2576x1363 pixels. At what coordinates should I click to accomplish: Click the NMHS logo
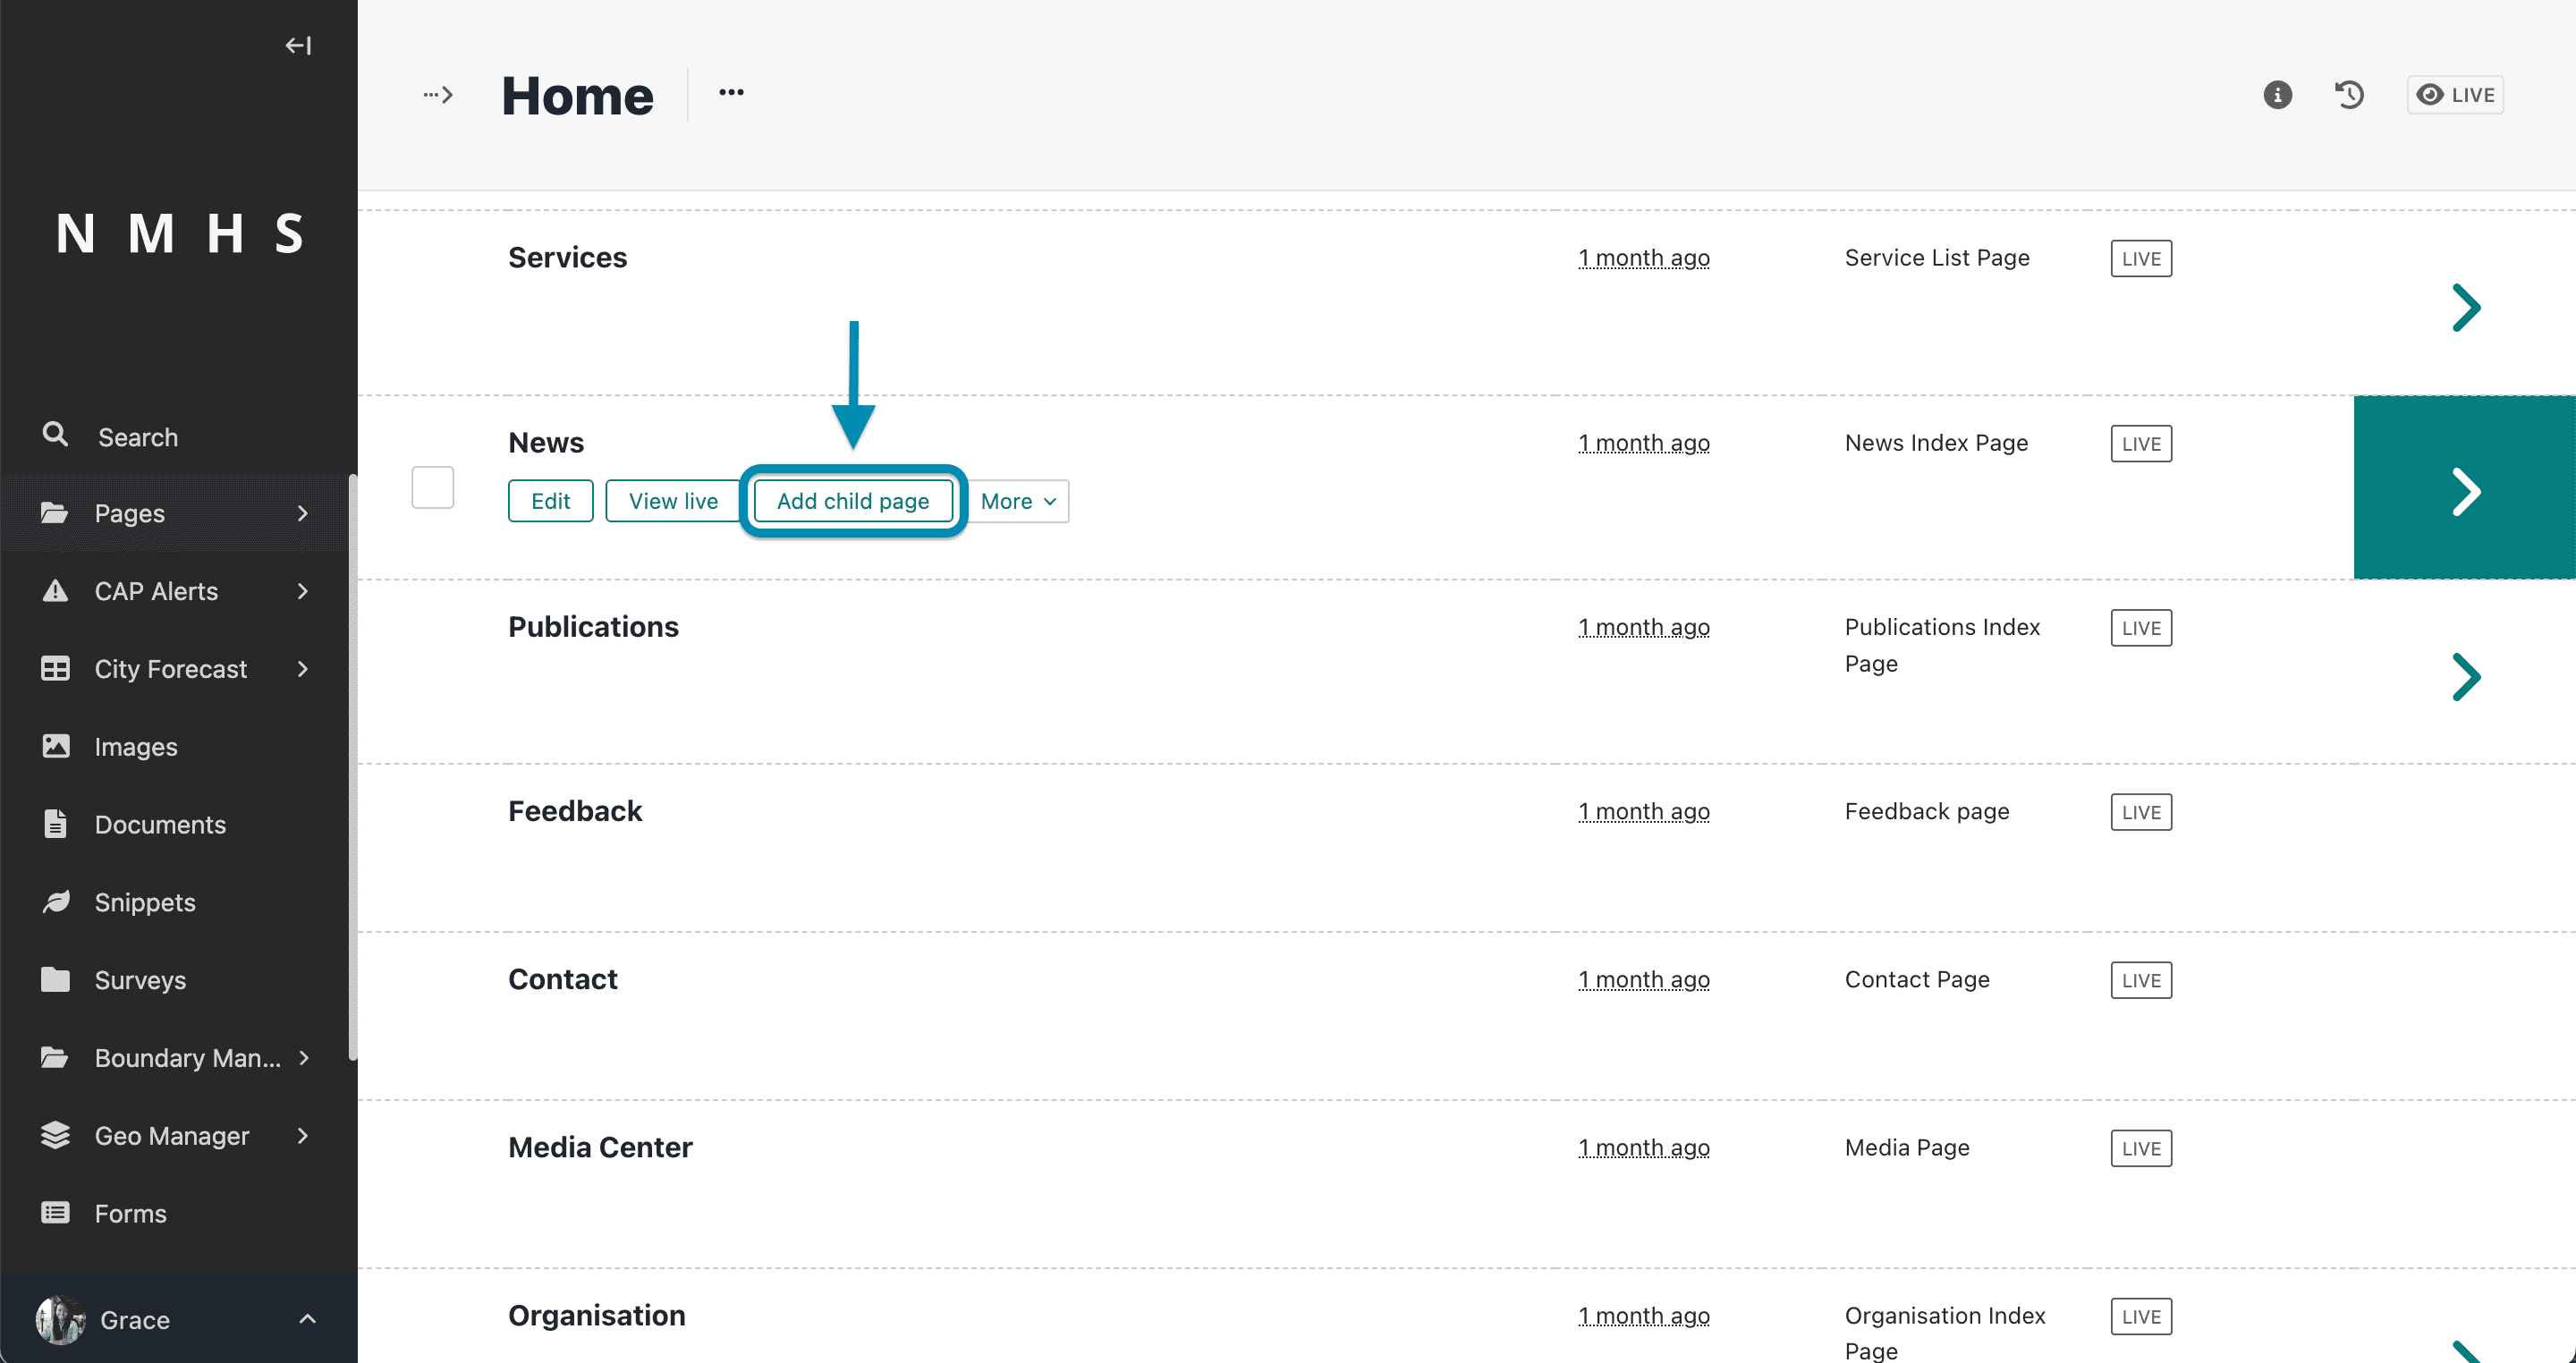(179, 234)
